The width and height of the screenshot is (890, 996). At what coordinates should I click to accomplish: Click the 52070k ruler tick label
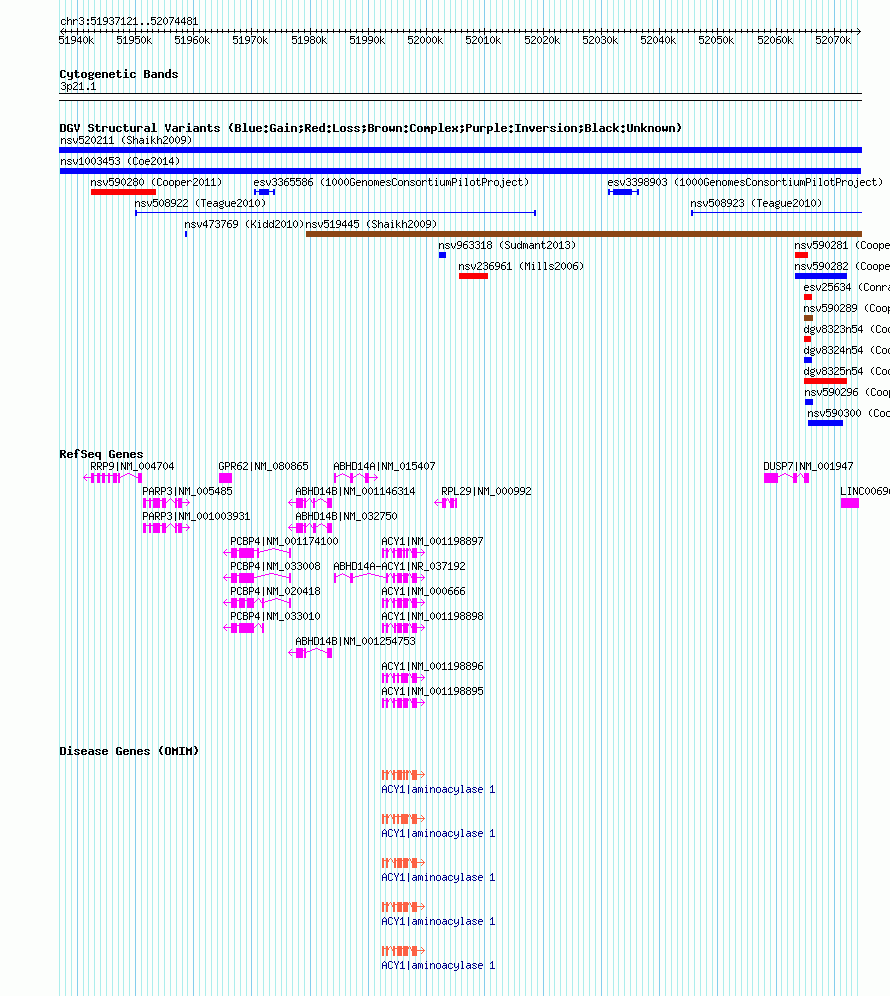click(833, 40)
